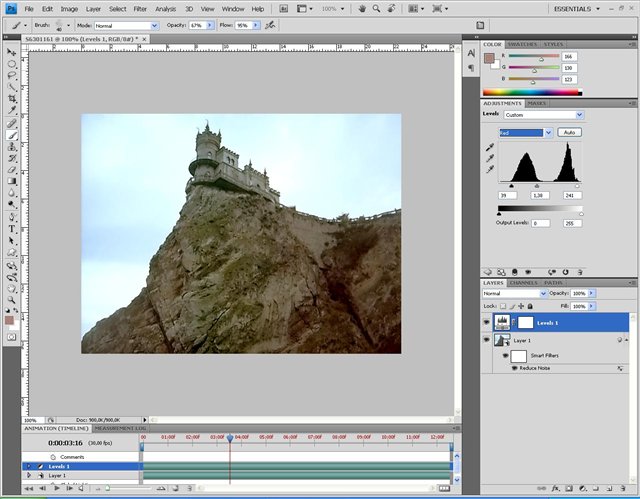The width and height of the screenshot is (640, 499).
Task: Click the foreground color swatch in Color panel
Action: (x=489, y=58)
